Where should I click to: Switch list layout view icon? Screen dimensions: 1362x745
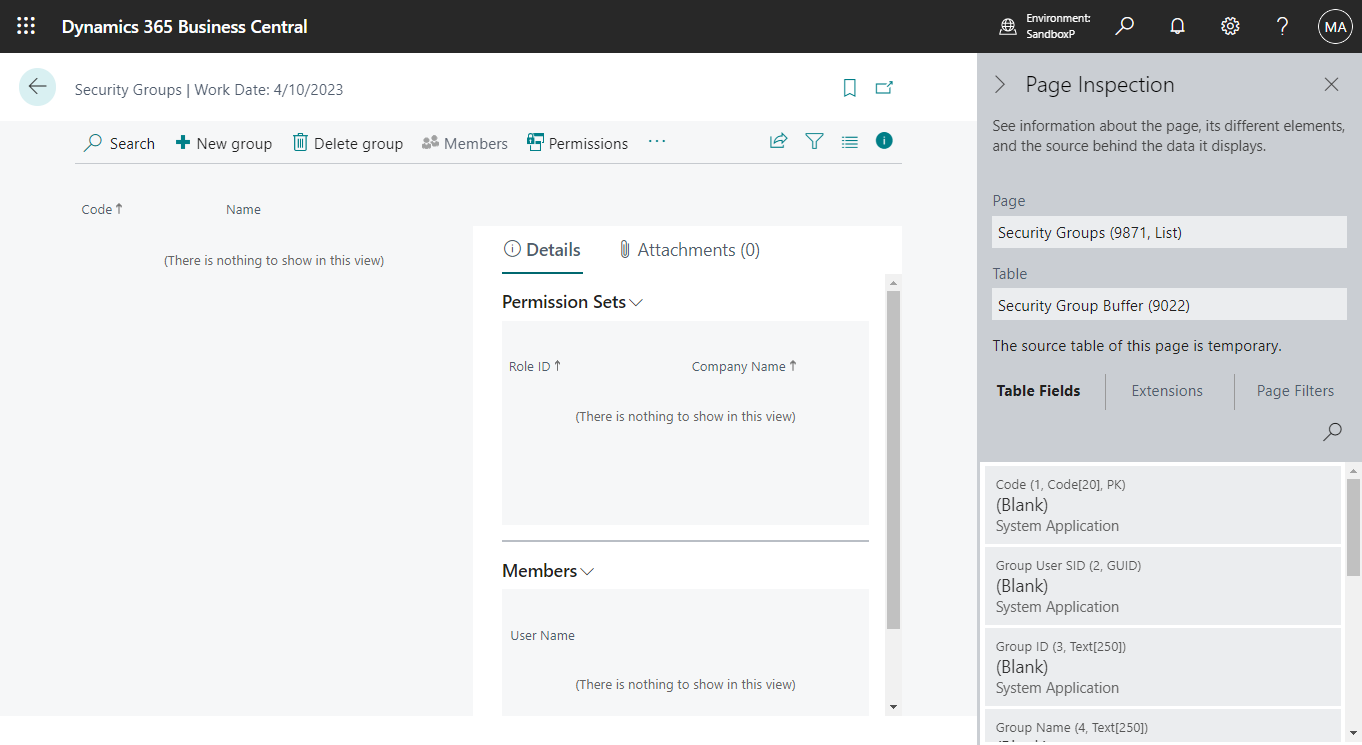pos(849,142)
